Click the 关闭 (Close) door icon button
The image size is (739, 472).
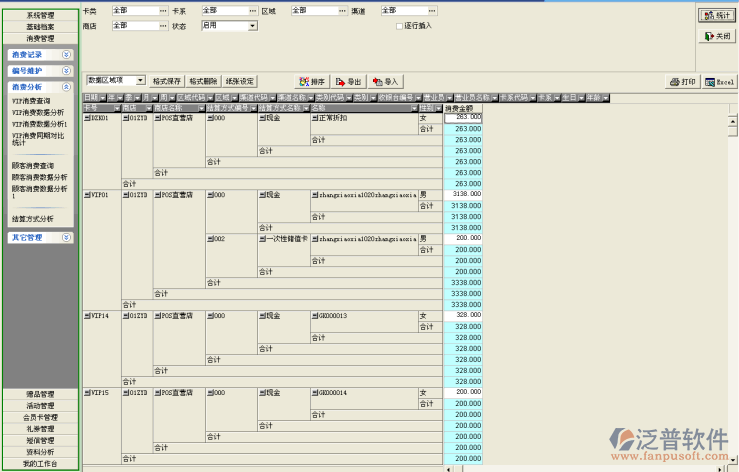pyautogui.click(x=714, y=36)
